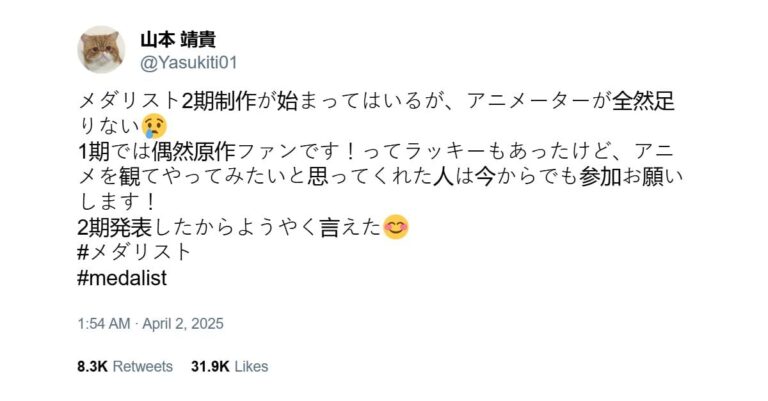The image size is (768, 401).
Task: Open the @Yasukiti01 handle link
Action: pos(189,63)
